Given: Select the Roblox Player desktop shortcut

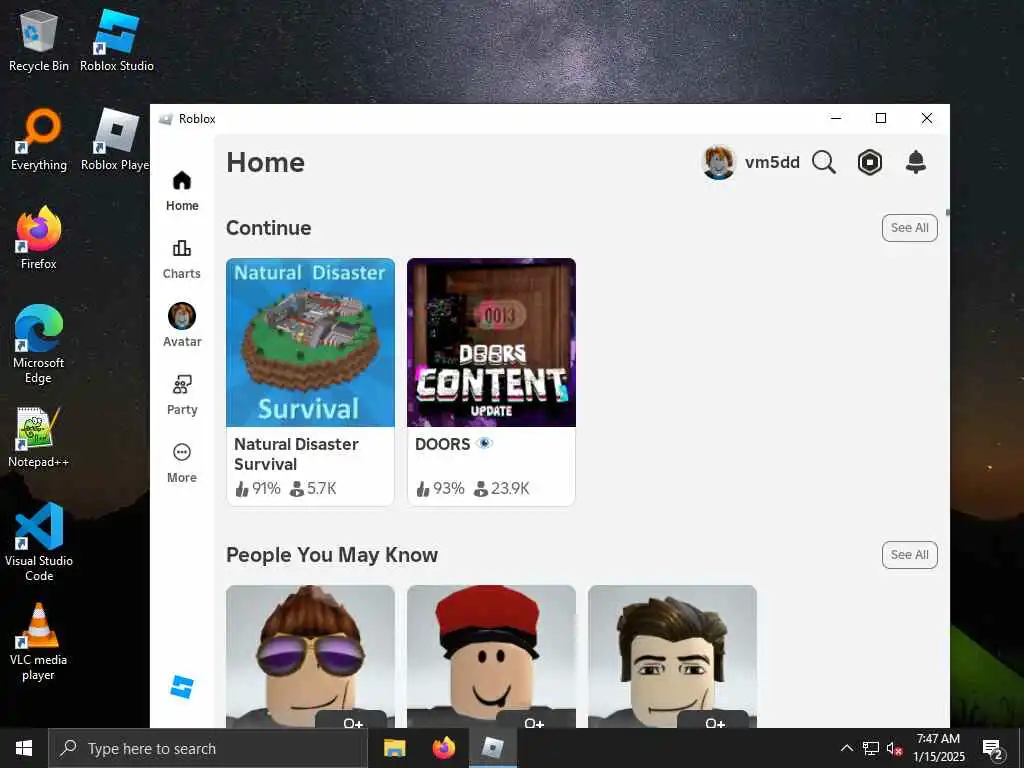Looking at the screenshot, I should pyautogui.click(x=115, y=140).
